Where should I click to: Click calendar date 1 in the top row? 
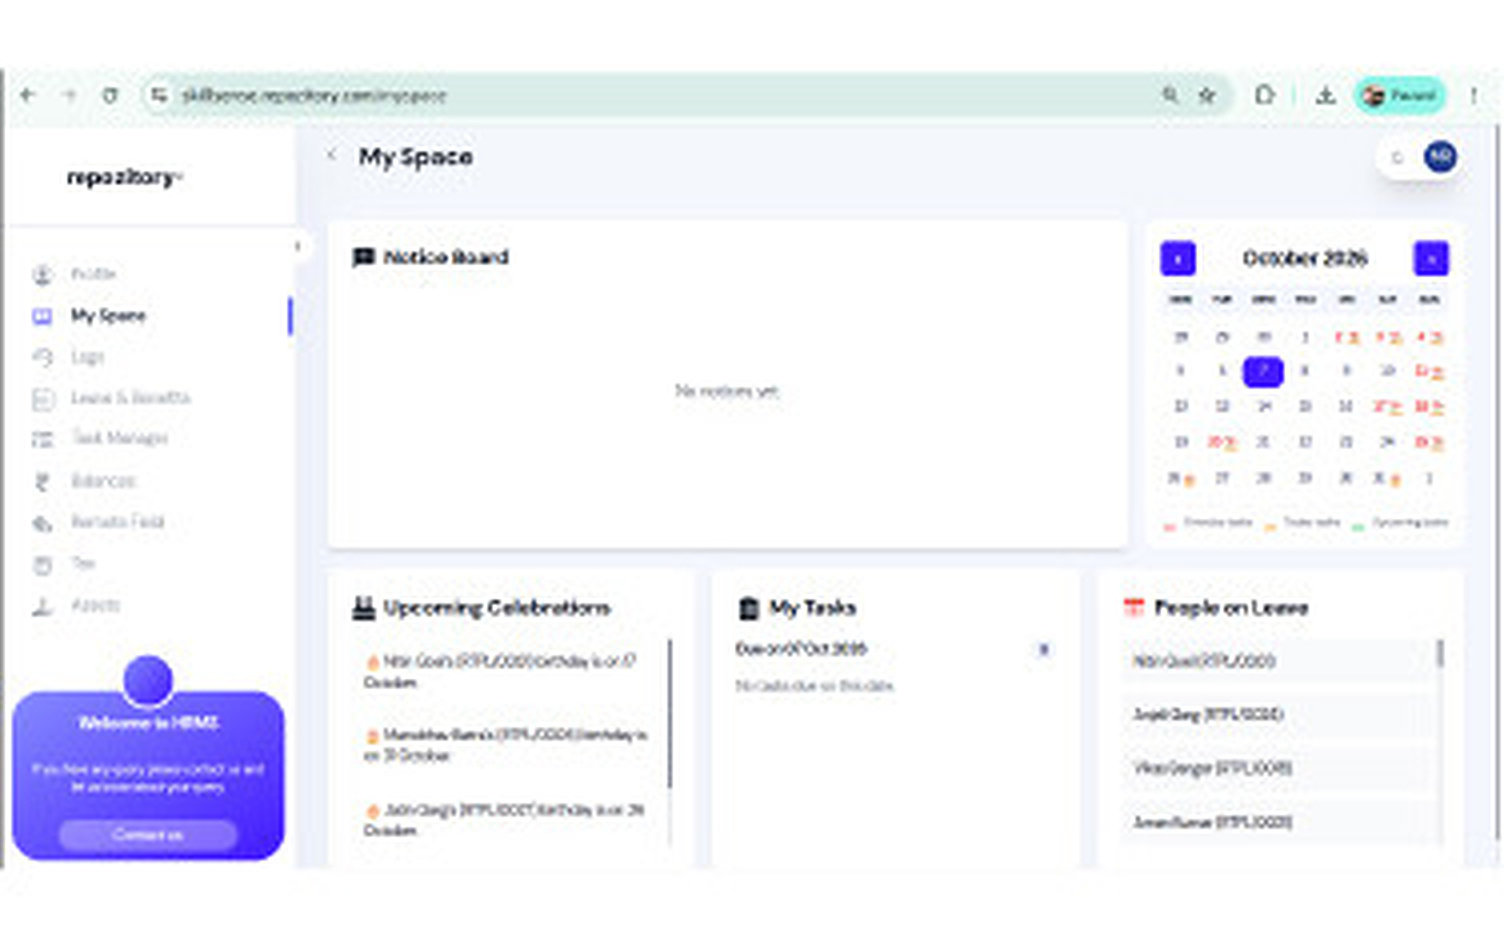(1304, 338)
